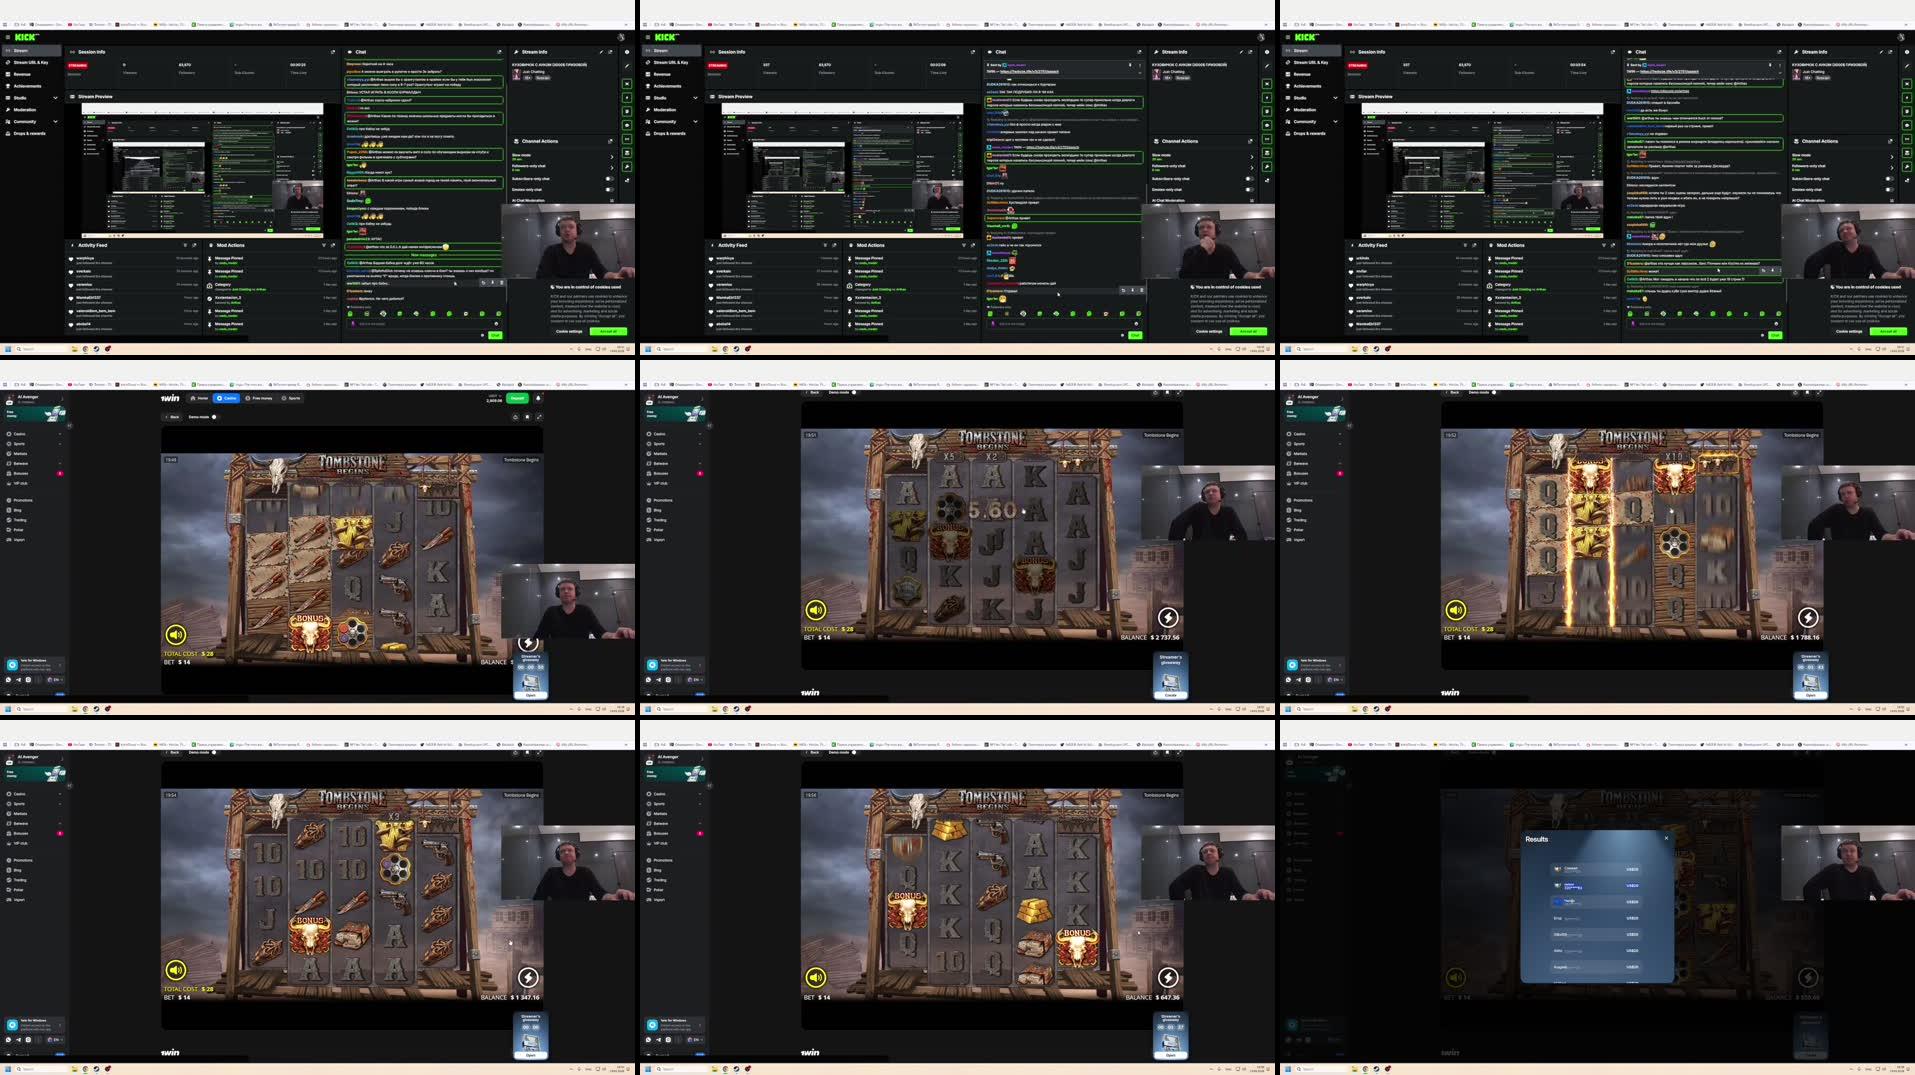Open Steam taskbar icon, Deposit-button 1win frame
This screenshot has width=1915, height=1075.
point(96,709)
